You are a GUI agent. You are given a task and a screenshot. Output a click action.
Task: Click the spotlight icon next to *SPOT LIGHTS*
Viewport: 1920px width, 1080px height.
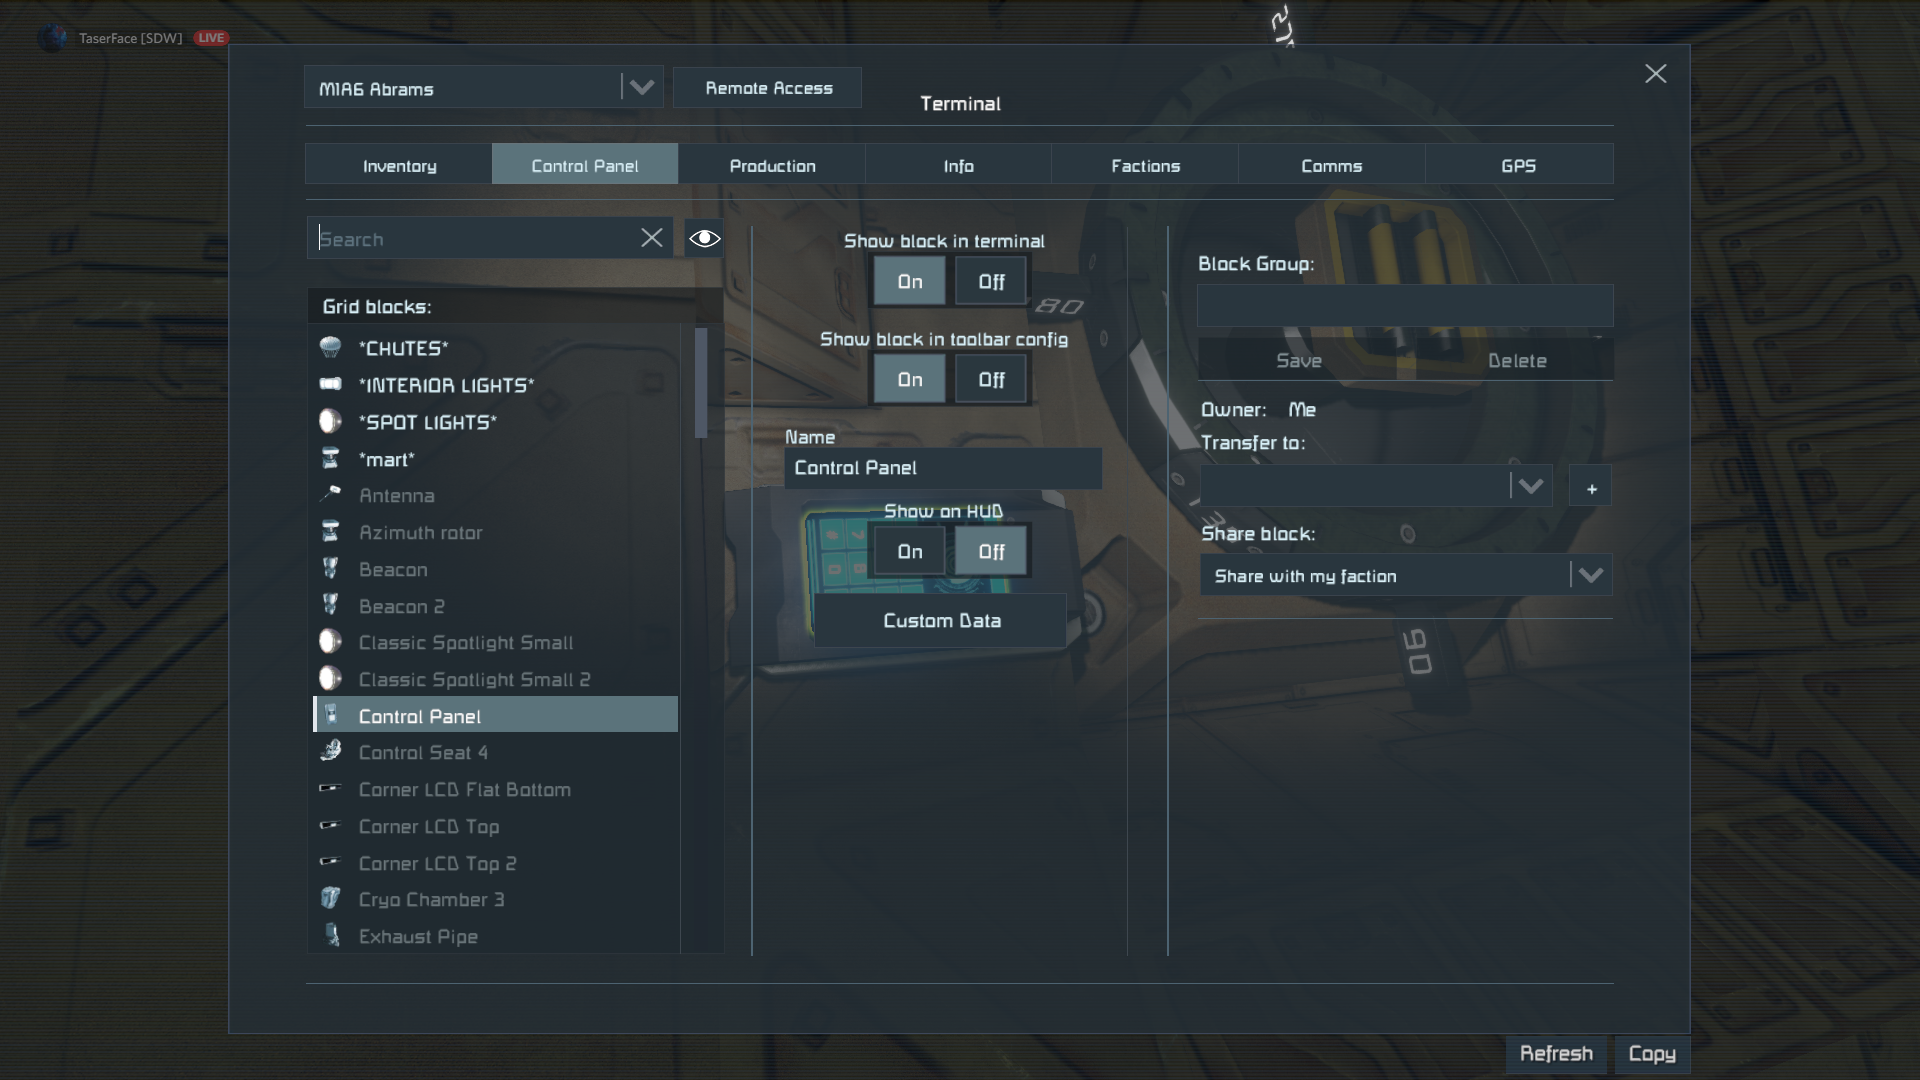tap(330, 422)
